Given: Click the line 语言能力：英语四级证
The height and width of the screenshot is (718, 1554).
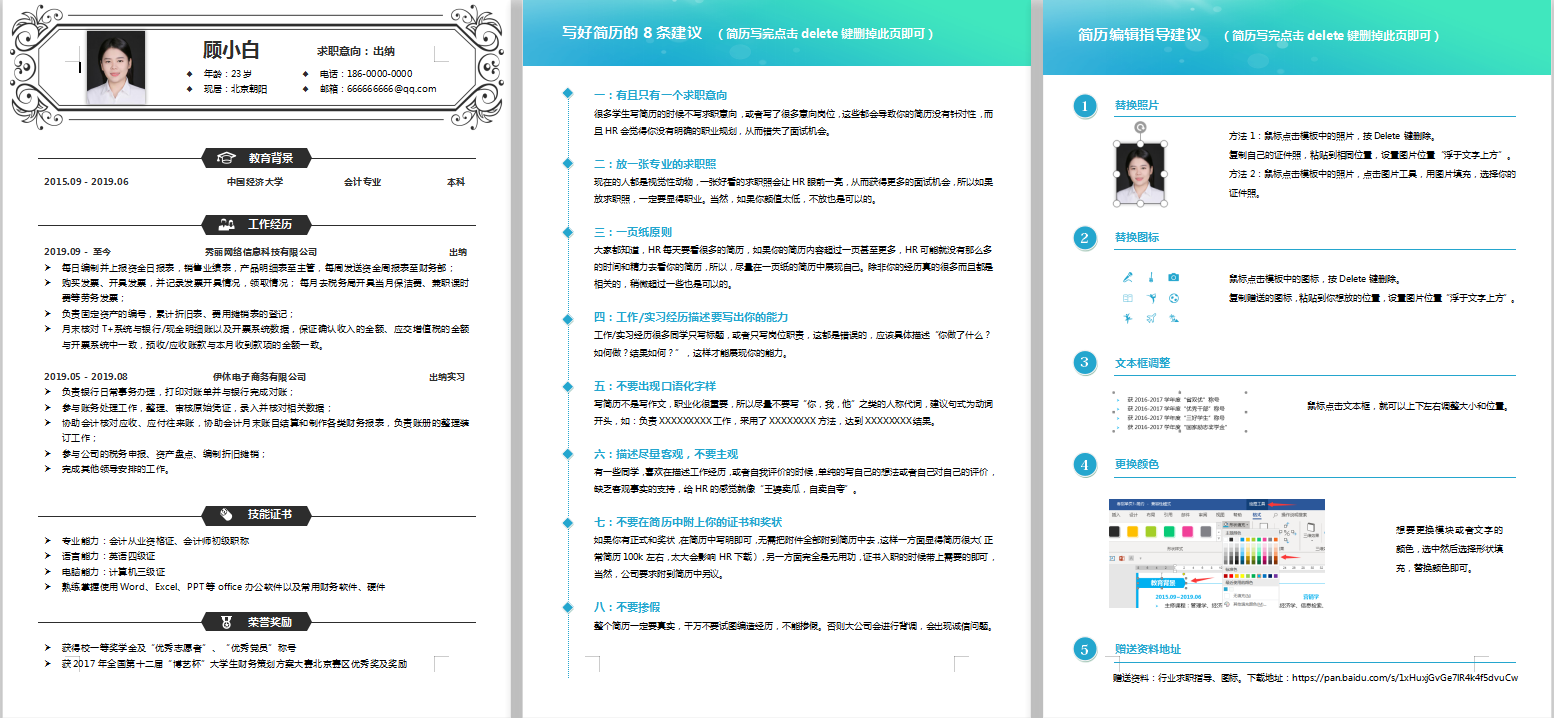Looking at the screenshot, I should pos(108,556).
